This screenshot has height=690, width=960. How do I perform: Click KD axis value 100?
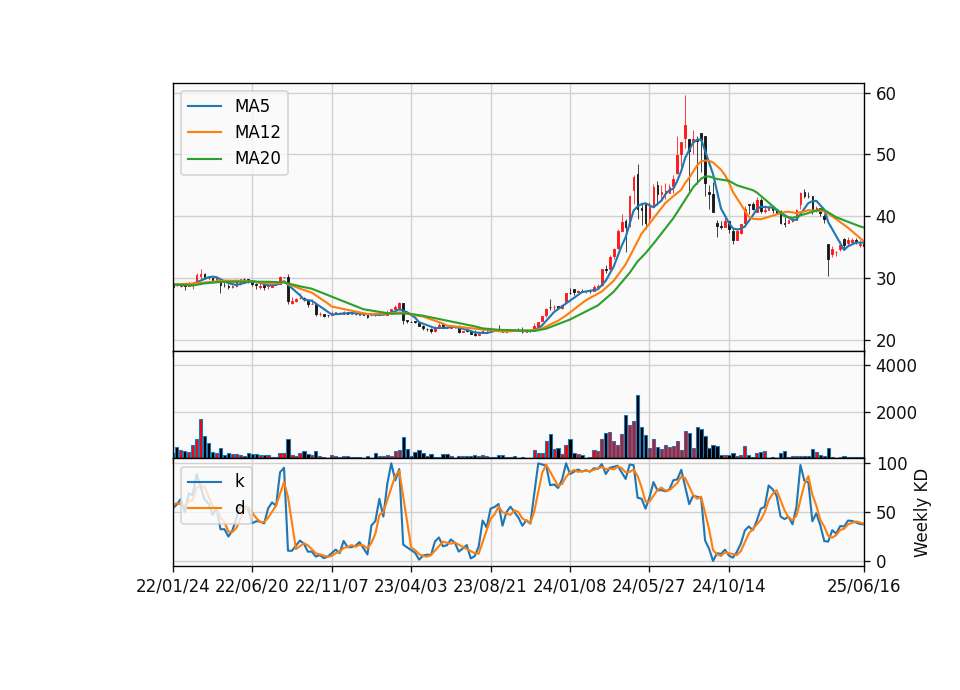(x=892, y=464)
